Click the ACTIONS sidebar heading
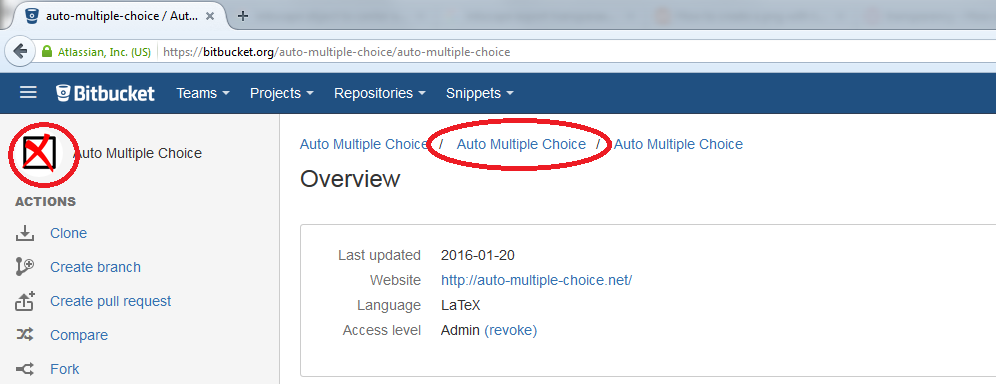 [x=45, y=202]
